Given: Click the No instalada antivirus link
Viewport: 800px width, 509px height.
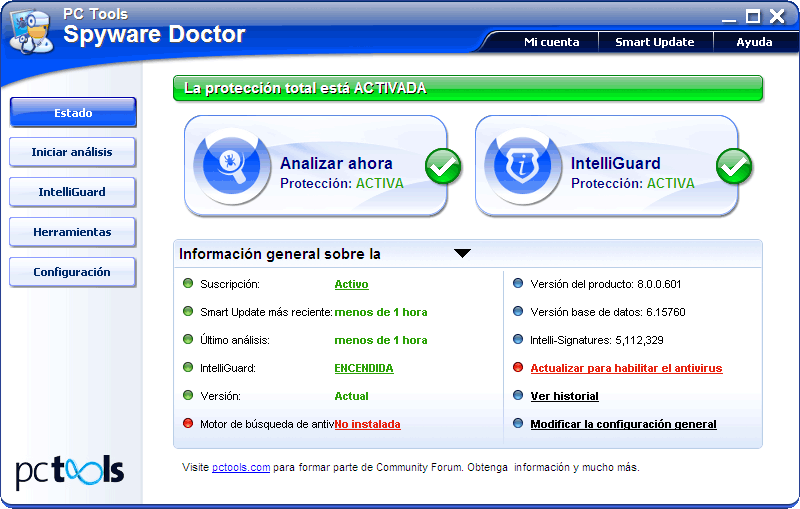Looking at the screenshot, I should point(367,424).
